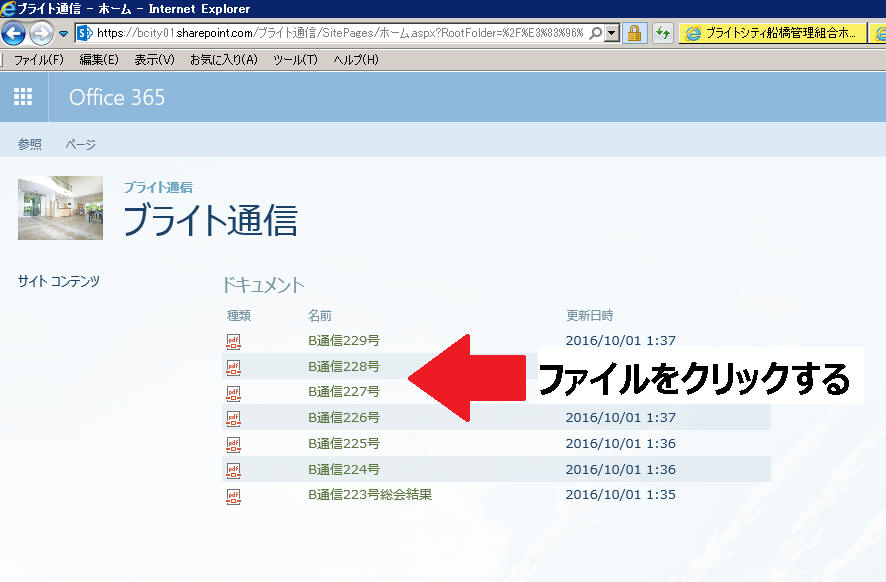This screenshot has width=886, height=582.
Task: Switch to the ブライトシティ船橋管理組合 tab
Action: pyautogui.click(x=772, y=33)
